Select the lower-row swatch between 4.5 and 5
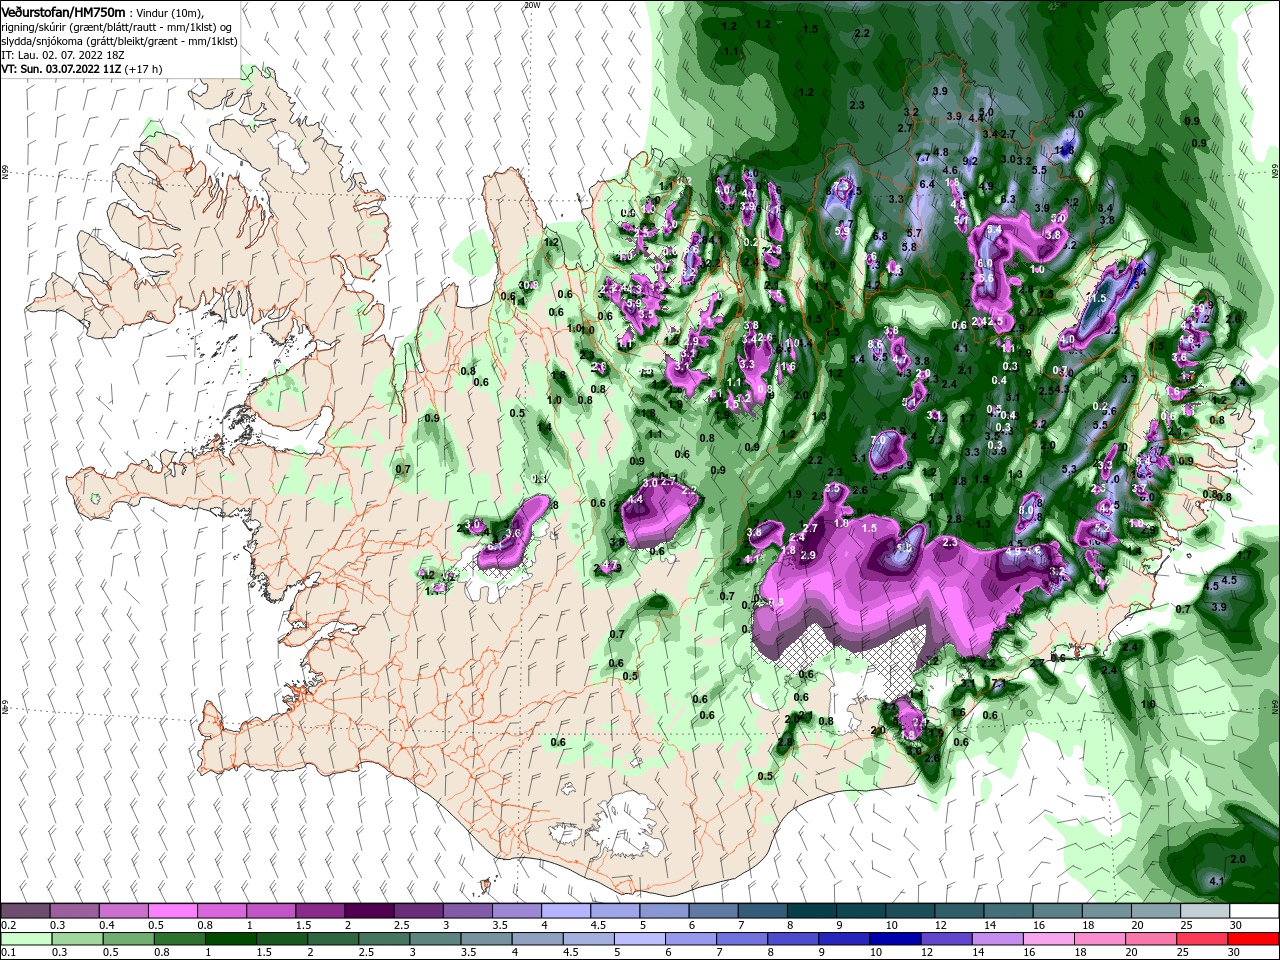The image size is (1280, 960). [589, 939]
